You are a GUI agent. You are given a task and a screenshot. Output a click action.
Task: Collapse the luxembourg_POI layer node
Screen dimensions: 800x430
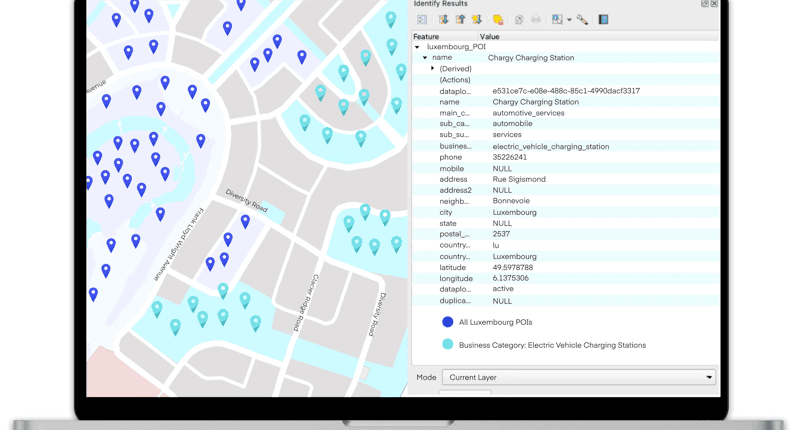coord(417,47)
